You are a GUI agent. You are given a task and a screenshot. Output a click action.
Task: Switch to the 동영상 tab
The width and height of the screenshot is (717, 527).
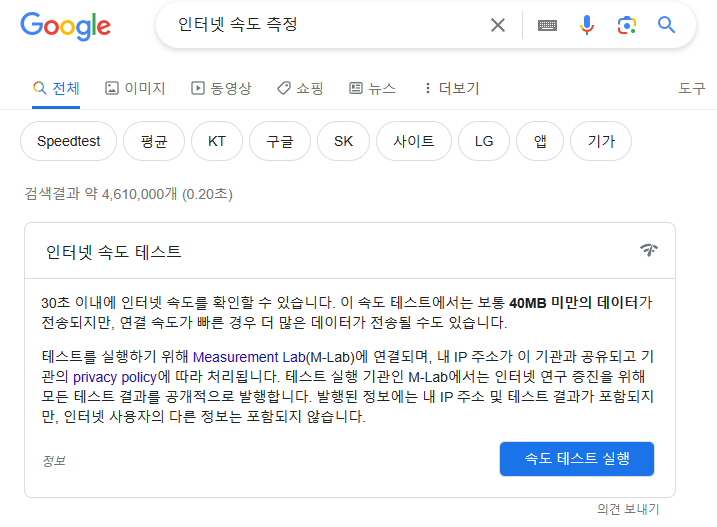(x=221, y=88)
